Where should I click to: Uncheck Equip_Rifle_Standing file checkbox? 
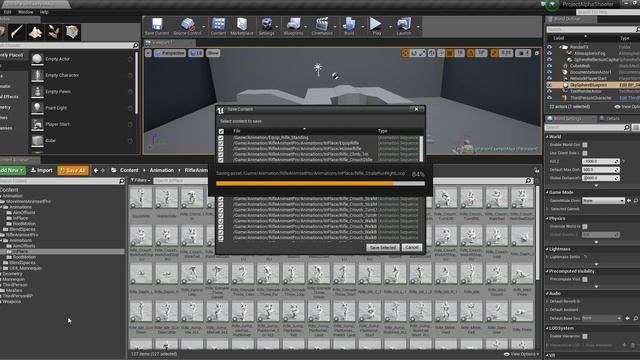[221, 138]
